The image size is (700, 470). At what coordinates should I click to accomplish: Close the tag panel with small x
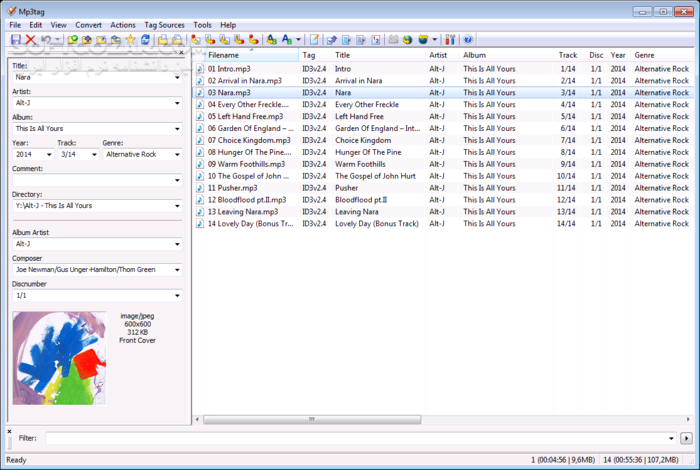[181, 53]
